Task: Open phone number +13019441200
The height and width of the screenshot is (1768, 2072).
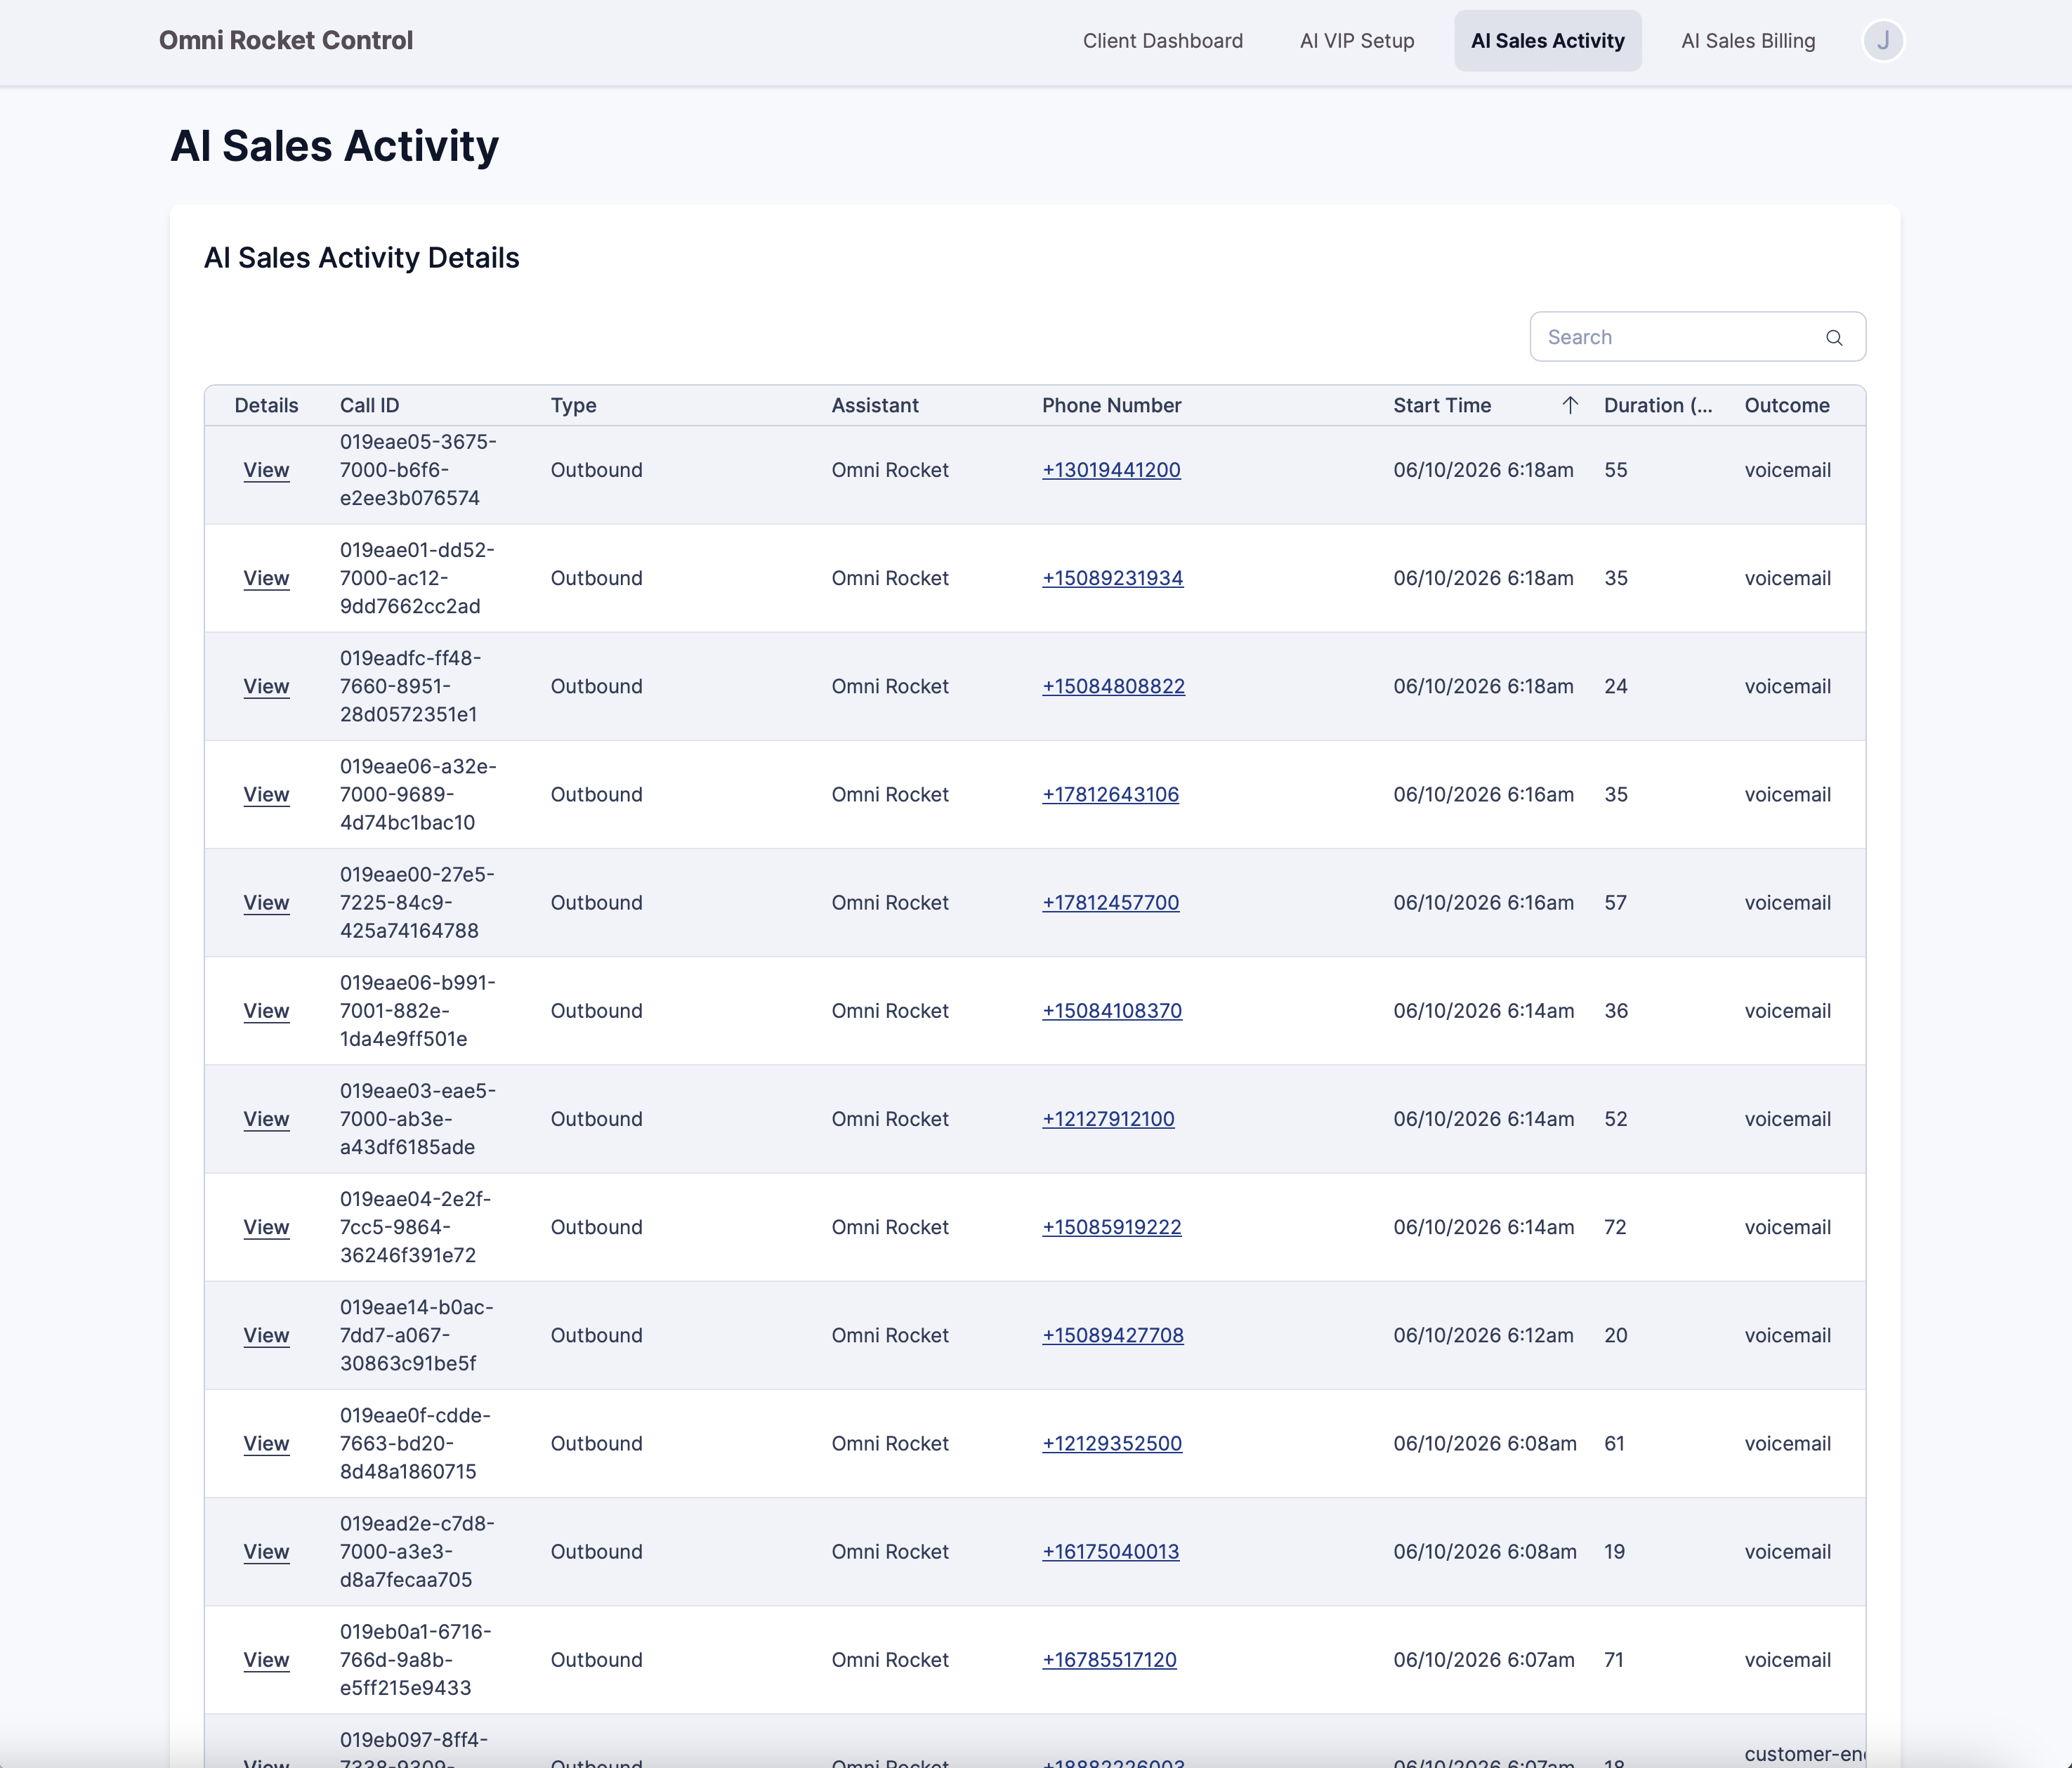Action: click(x=1111, y=470)
